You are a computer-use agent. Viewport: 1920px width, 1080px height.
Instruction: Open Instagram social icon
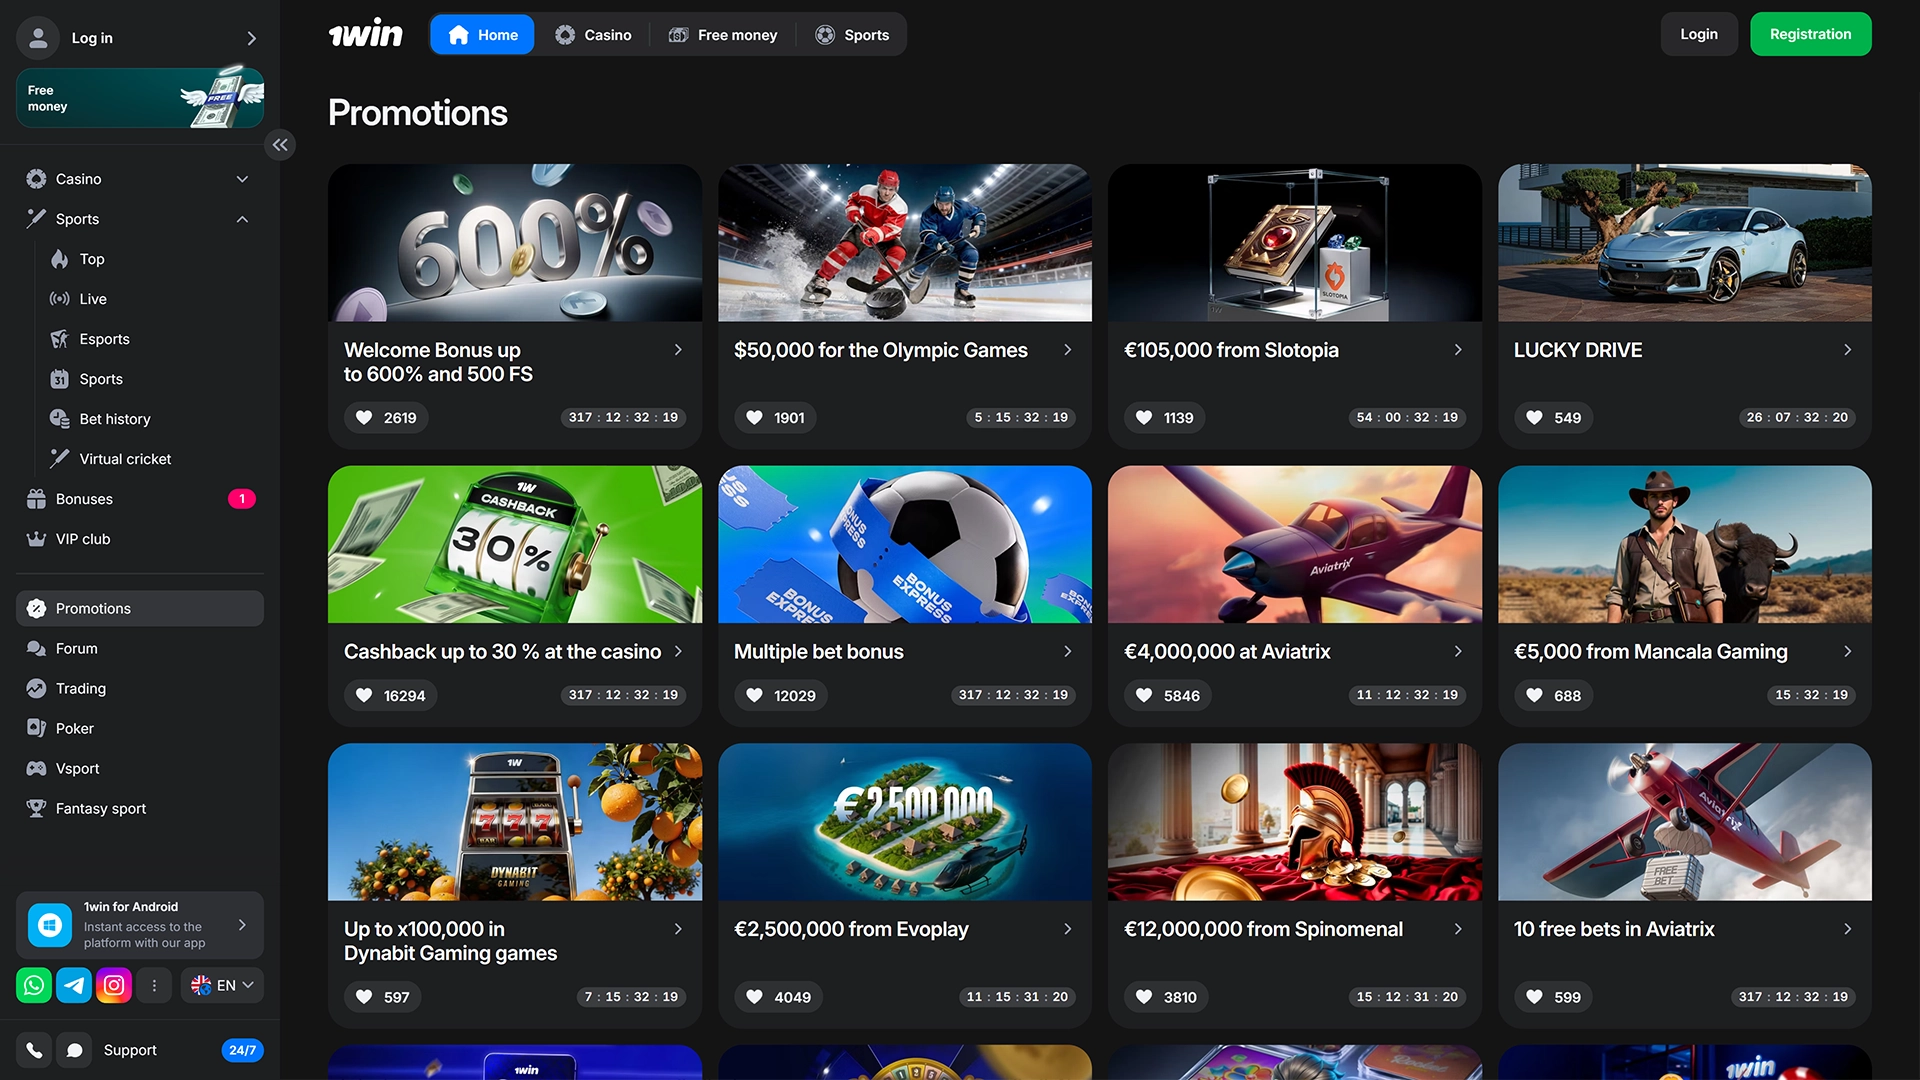114,985
